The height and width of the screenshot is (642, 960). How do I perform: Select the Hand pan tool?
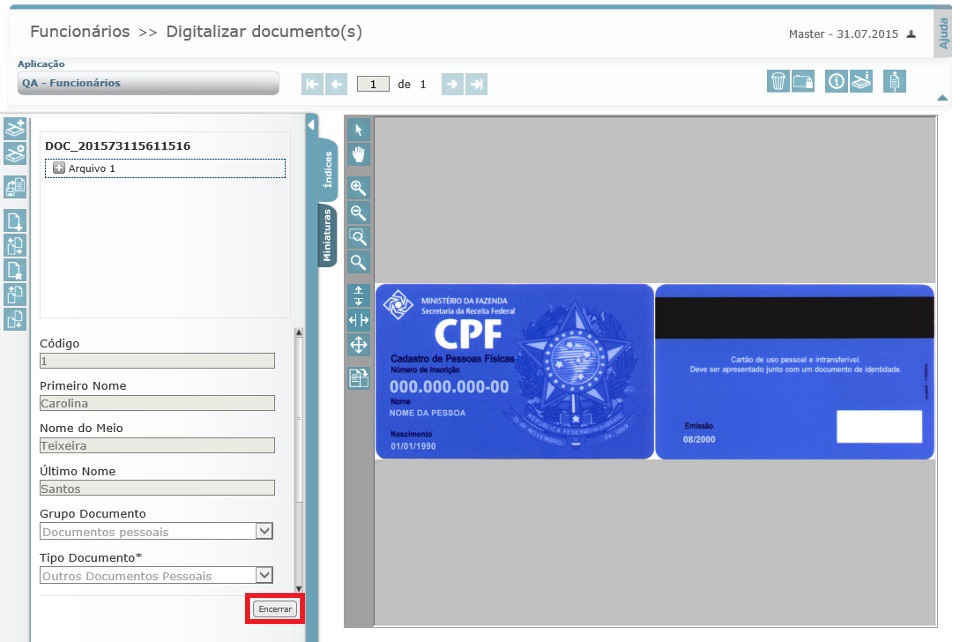click(358, 155)
